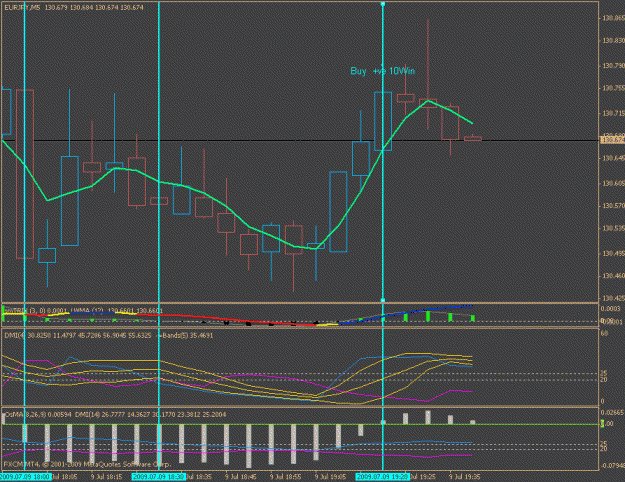Click the '9 Jul 18:55' time label
This screenshot has width=625, height=482.
tap(285, 477)
